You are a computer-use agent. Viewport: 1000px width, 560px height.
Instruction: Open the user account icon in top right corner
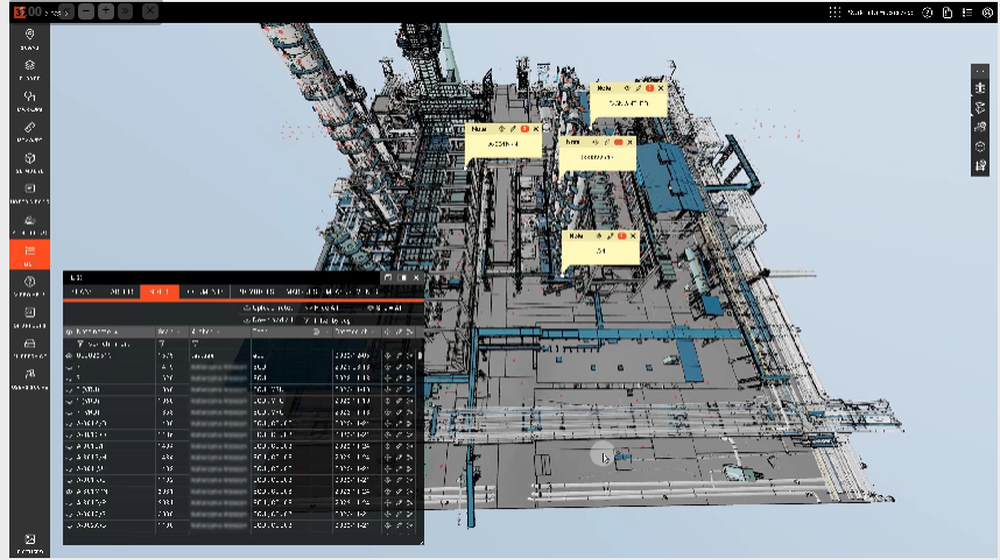tap(987, 12)
